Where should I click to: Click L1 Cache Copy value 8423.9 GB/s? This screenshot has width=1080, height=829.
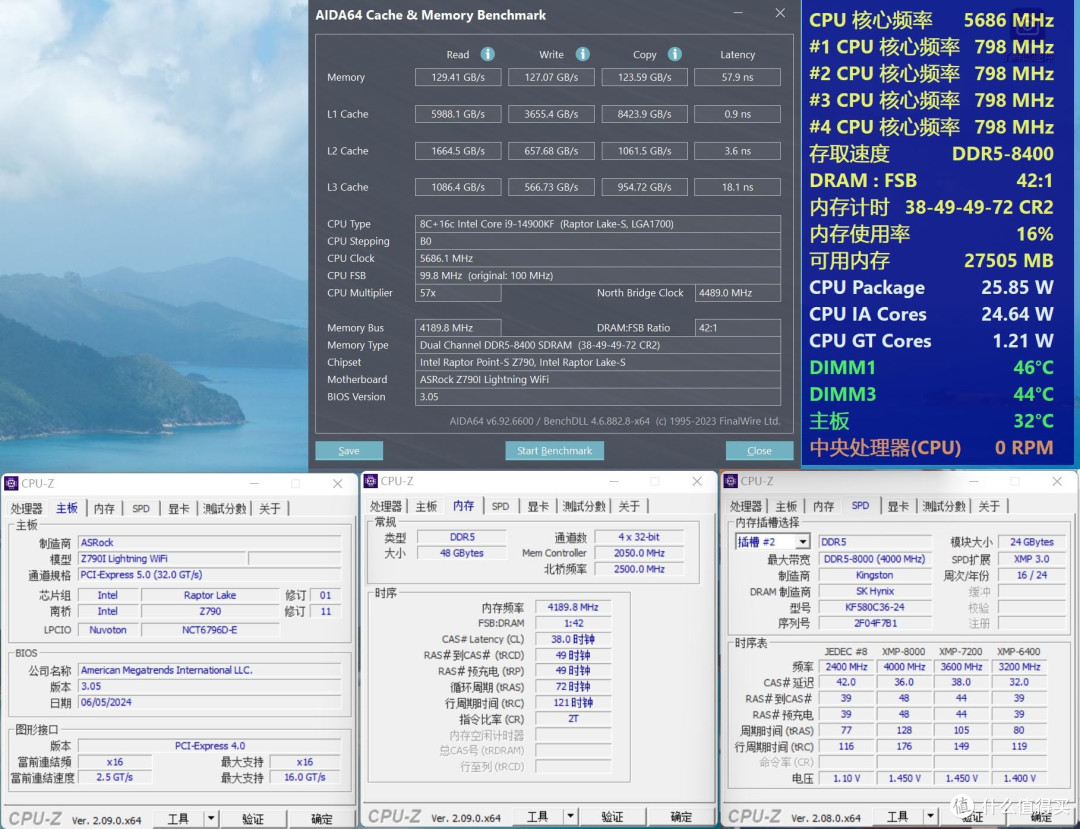pyautogui.click(x=644, y=114)
